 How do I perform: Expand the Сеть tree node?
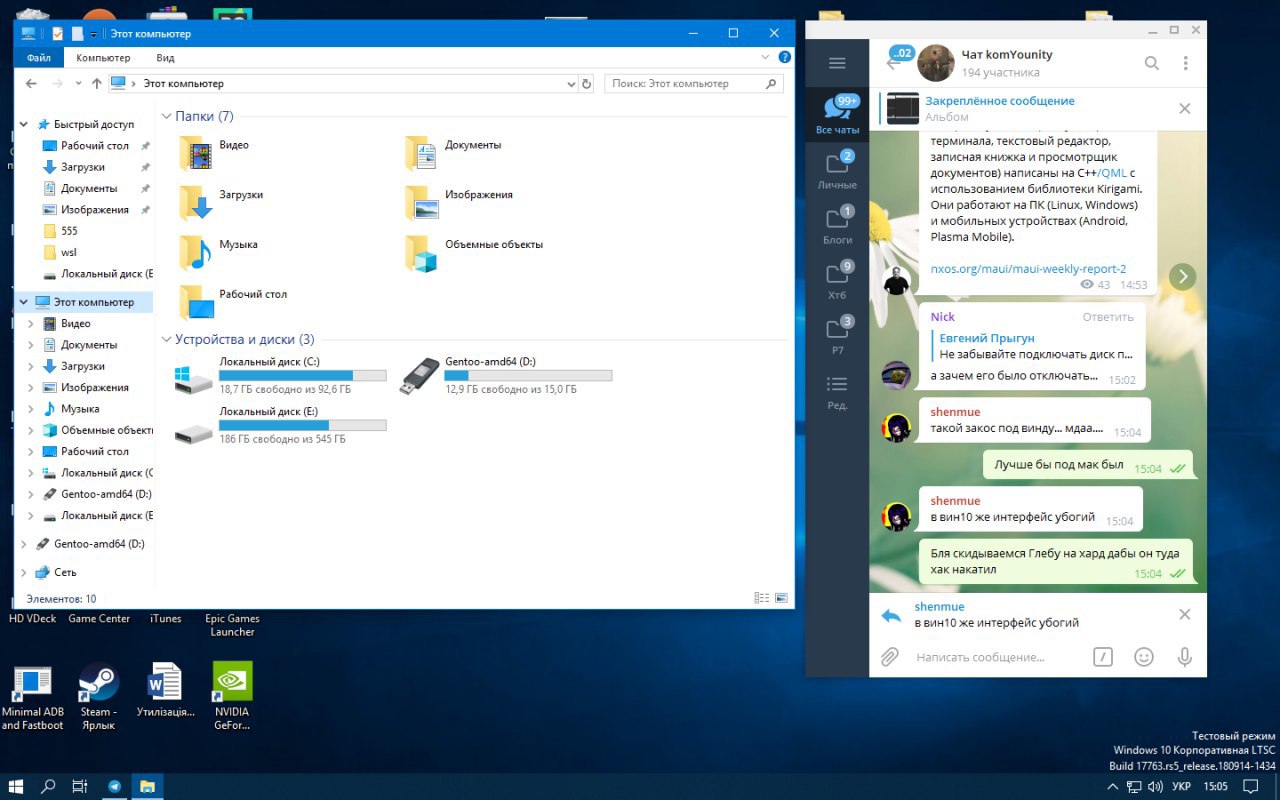click(x=25, y=573)
